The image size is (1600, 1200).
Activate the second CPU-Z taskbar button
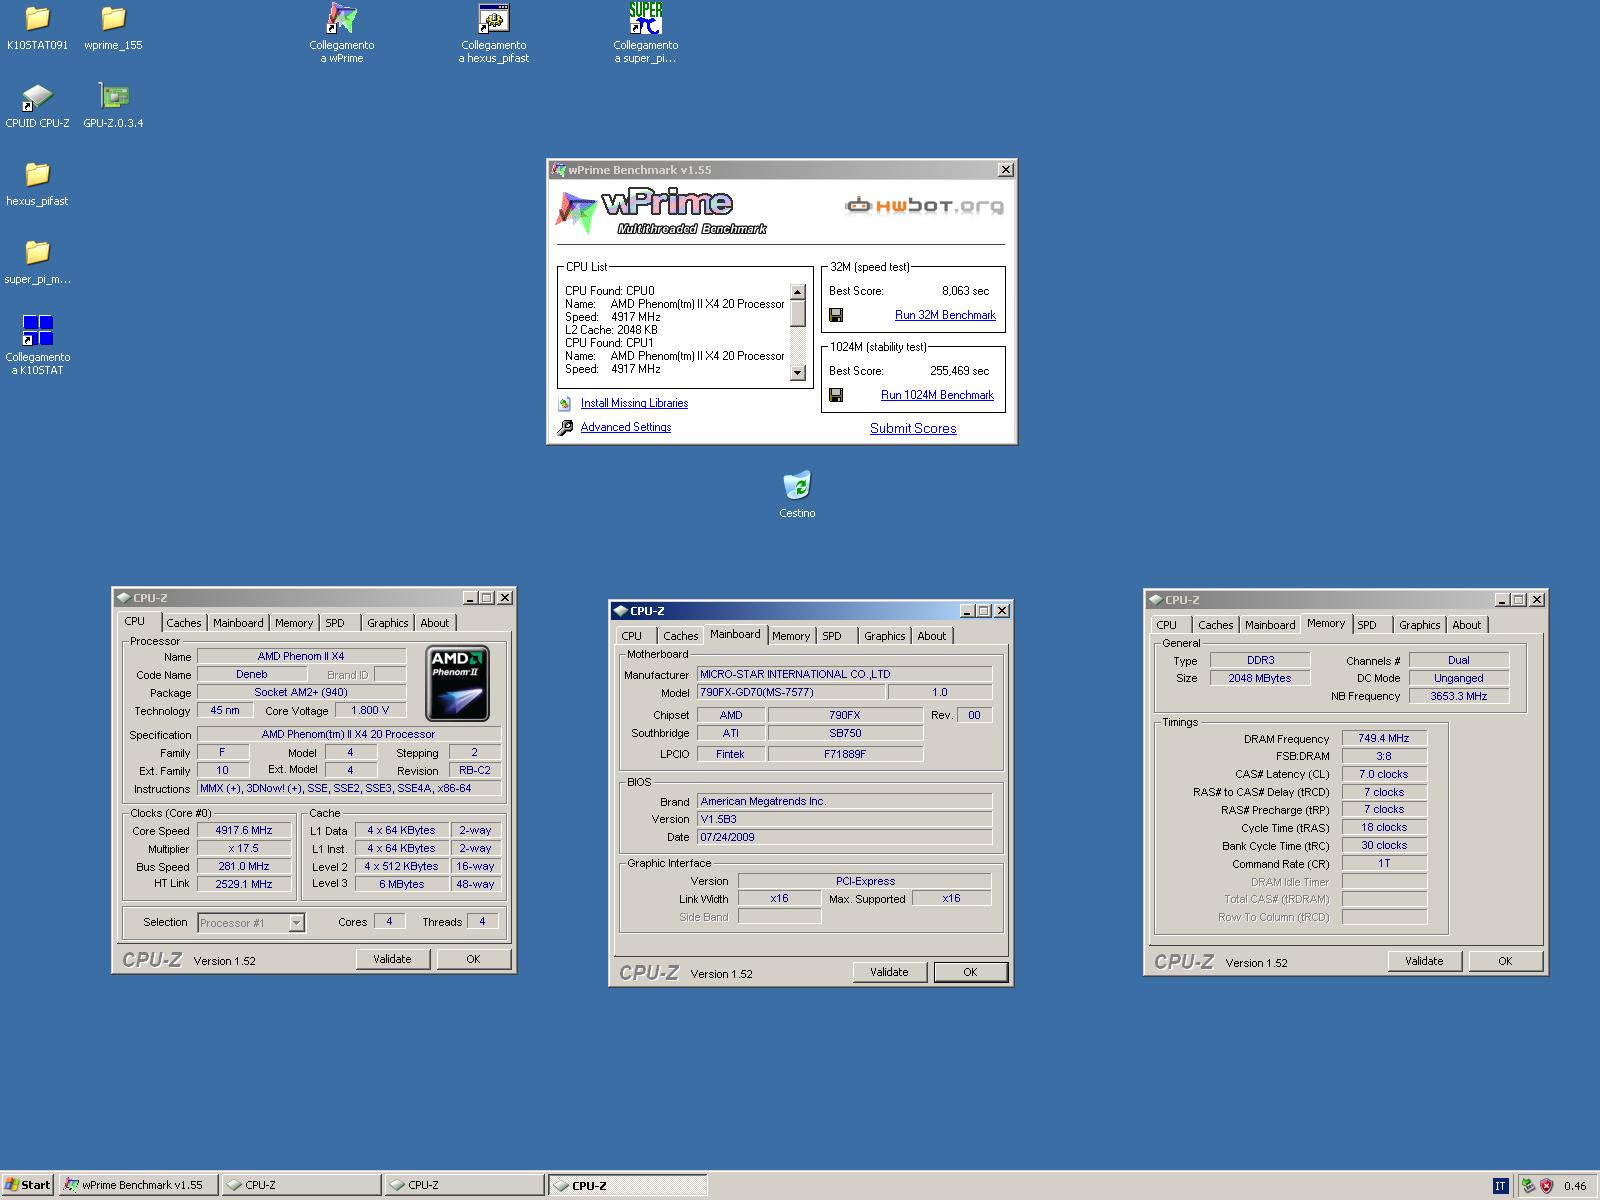pyautogui.click(x=464, y=1186)
